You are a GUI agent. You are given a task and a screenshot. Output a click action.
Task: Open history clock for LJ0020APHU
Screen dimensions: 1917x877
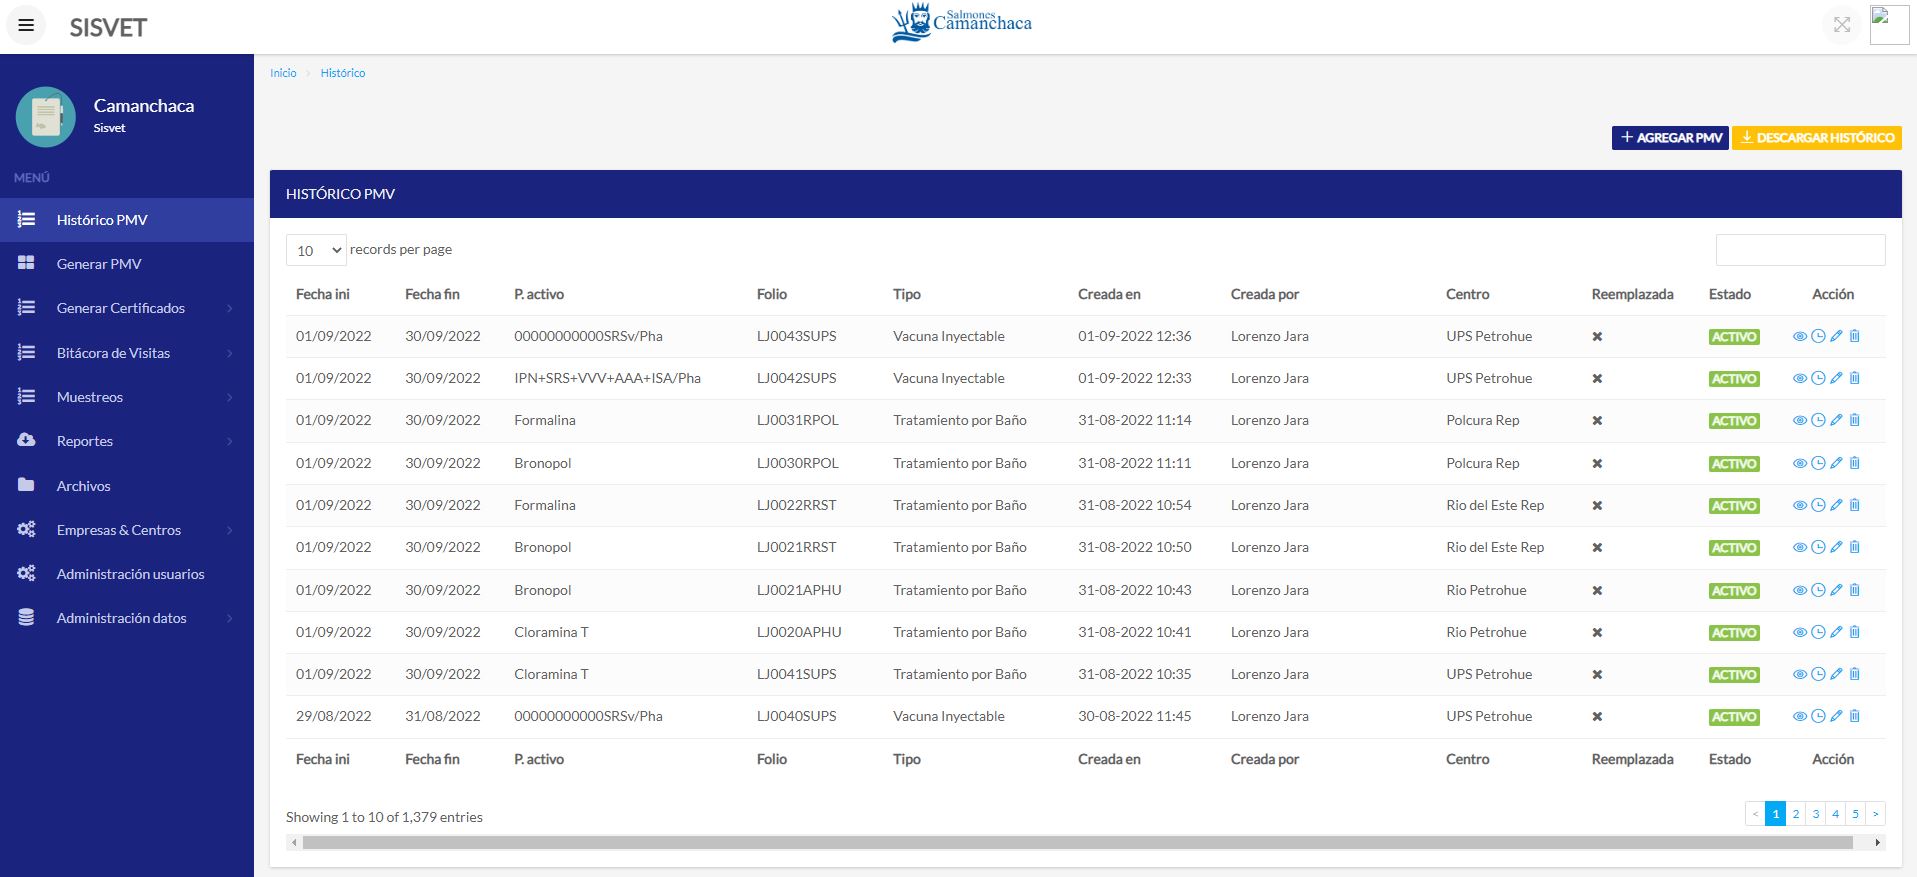[x=1818, y=633]
